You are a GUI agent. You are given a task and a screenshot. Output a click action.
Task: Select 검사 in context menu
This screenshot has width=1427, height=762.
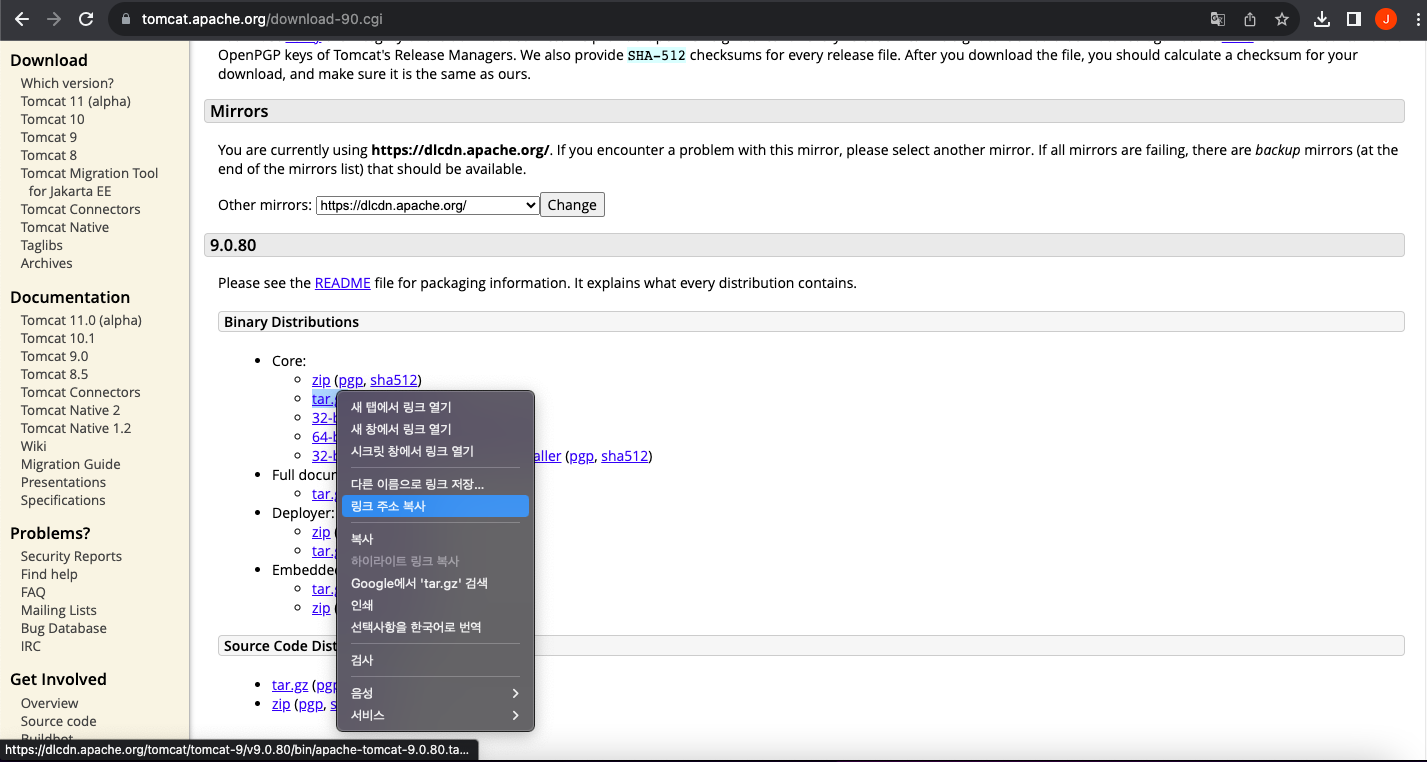435,660
